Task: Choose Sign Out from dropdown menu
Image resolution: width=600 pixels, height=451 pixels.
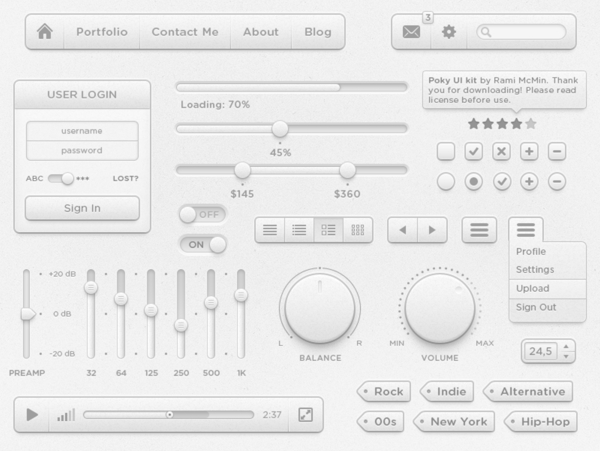Action: 548,307
